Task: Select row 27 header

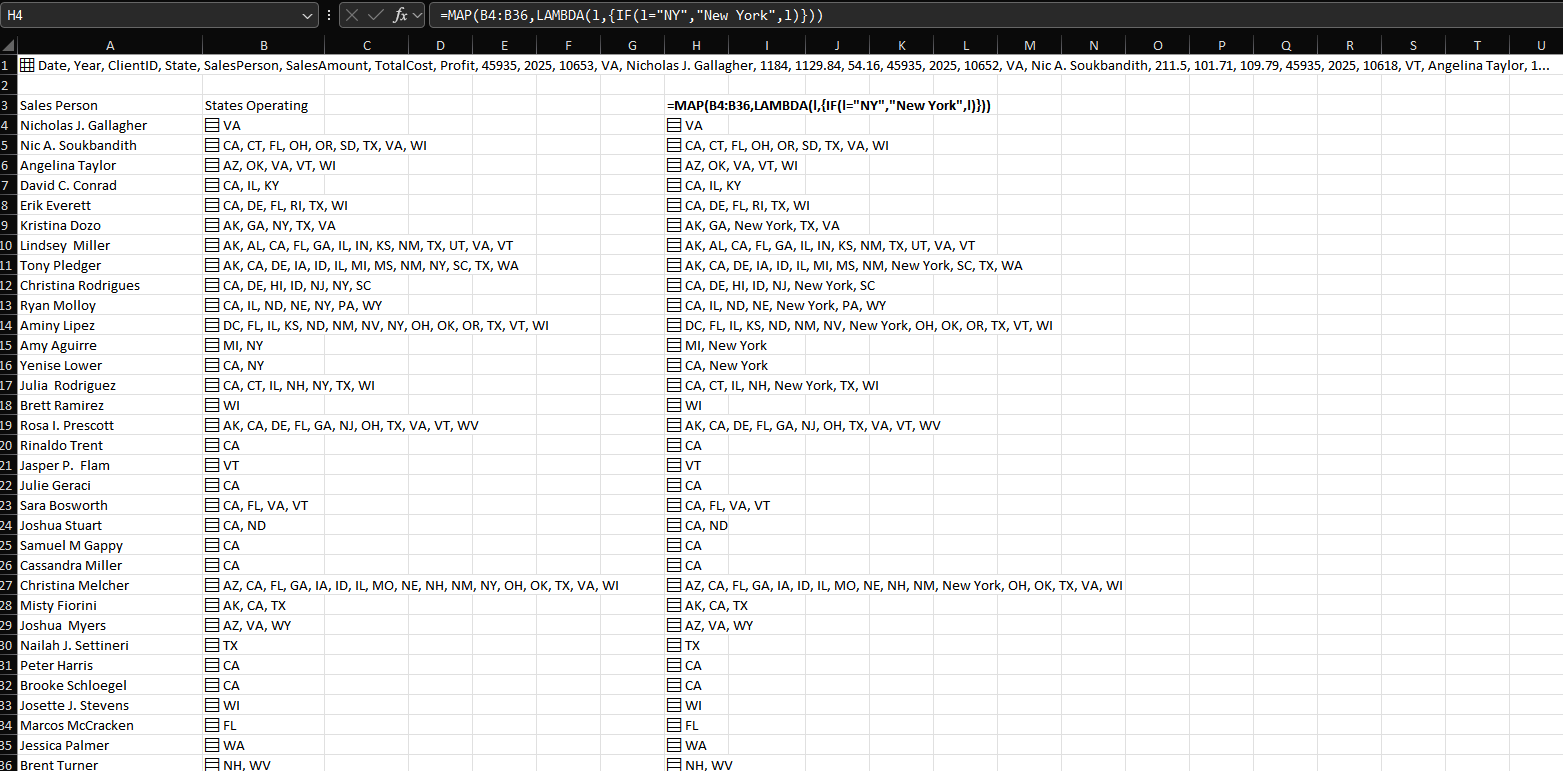Action: [8, 585]
